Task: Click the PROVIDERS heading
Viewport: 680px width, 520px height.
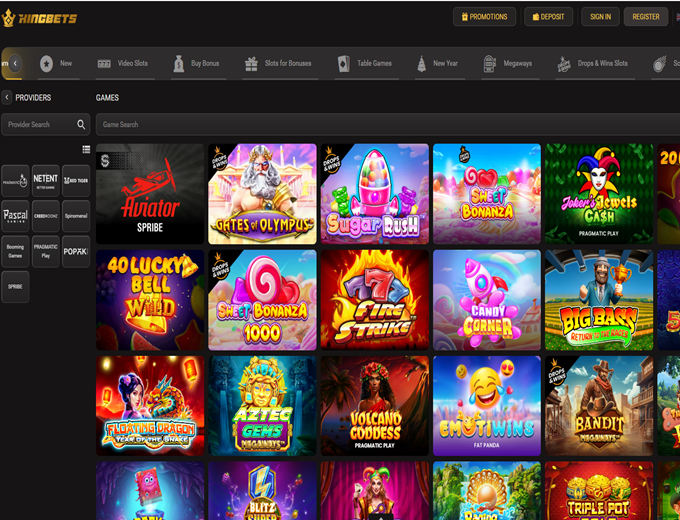Action: [x=33, y=98]
